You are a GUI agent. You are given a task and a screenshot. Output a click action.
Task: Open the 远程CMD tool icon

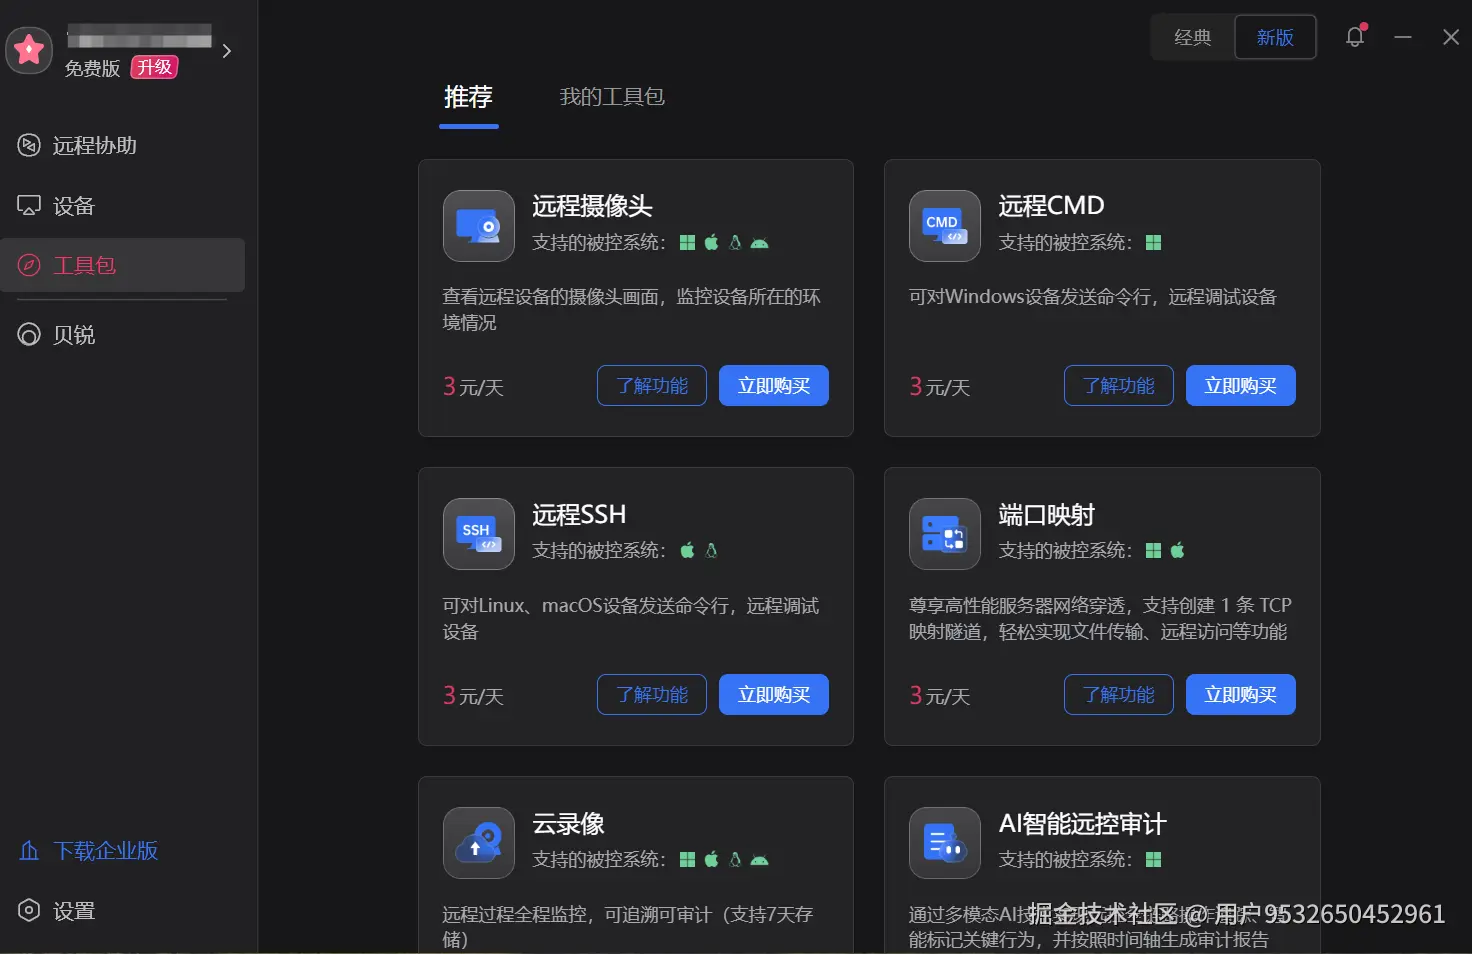(x=945, y=226)
